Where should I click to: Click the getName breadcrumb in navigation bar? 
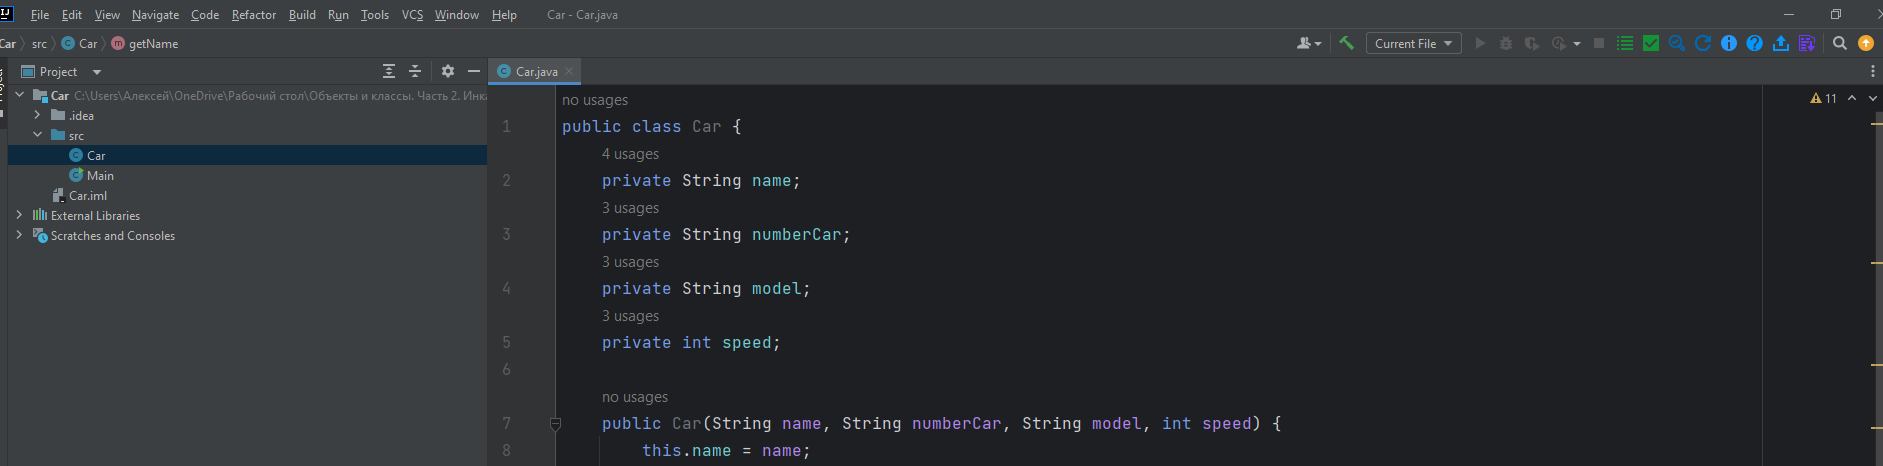[x=152, y=43]
